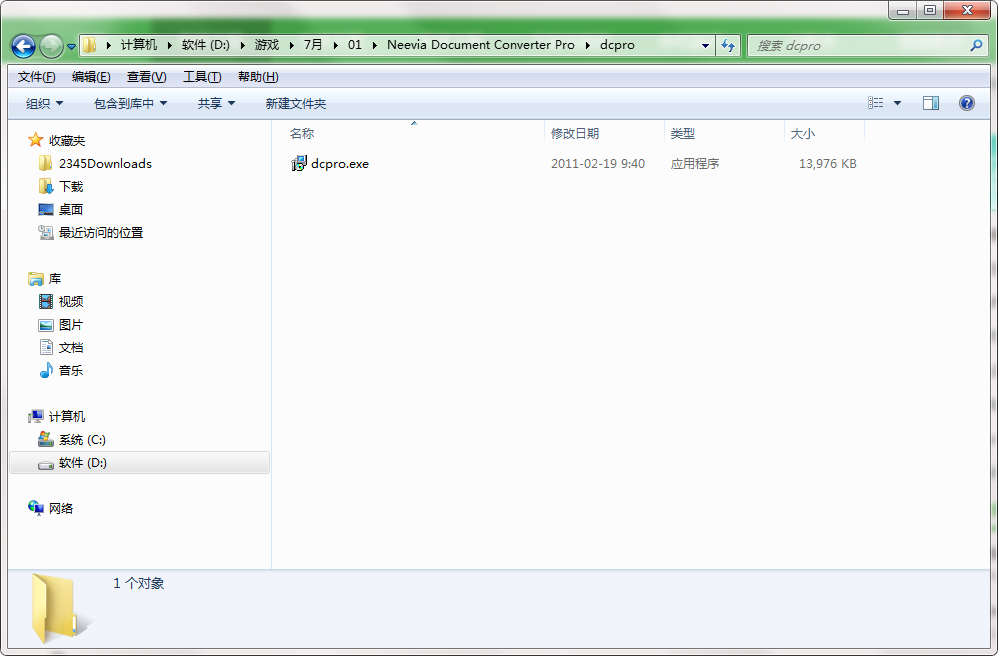Click the Forward navigation arrow

pos(51,46)
